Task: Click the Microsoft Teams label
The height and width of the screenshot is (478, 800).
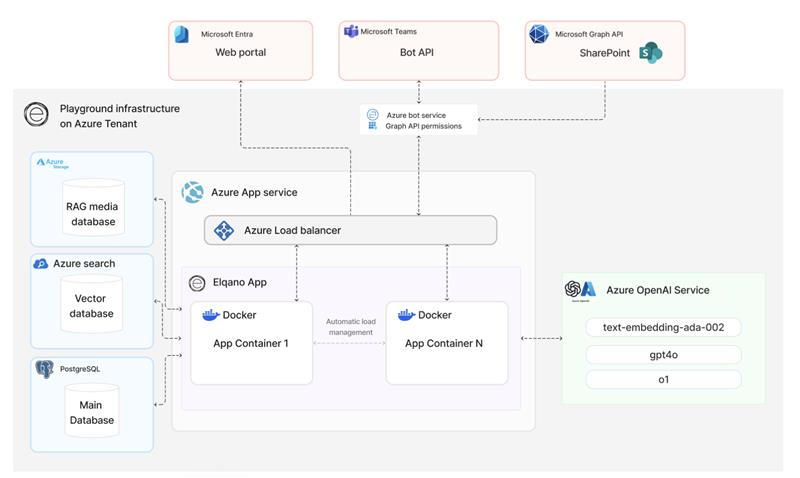Action: tap(389, 32)
